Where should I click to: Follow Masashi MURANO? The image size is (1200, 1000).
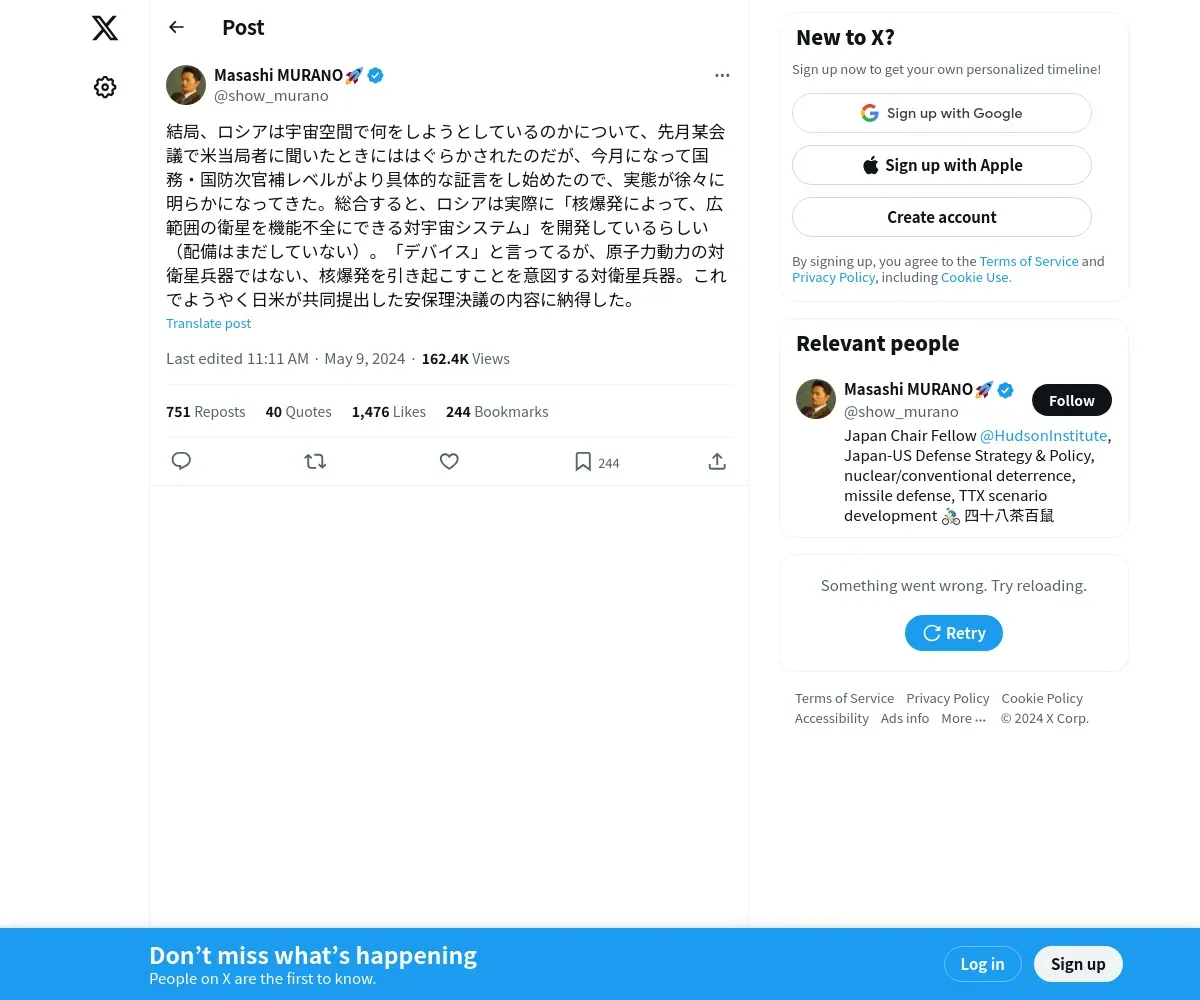1072,400
